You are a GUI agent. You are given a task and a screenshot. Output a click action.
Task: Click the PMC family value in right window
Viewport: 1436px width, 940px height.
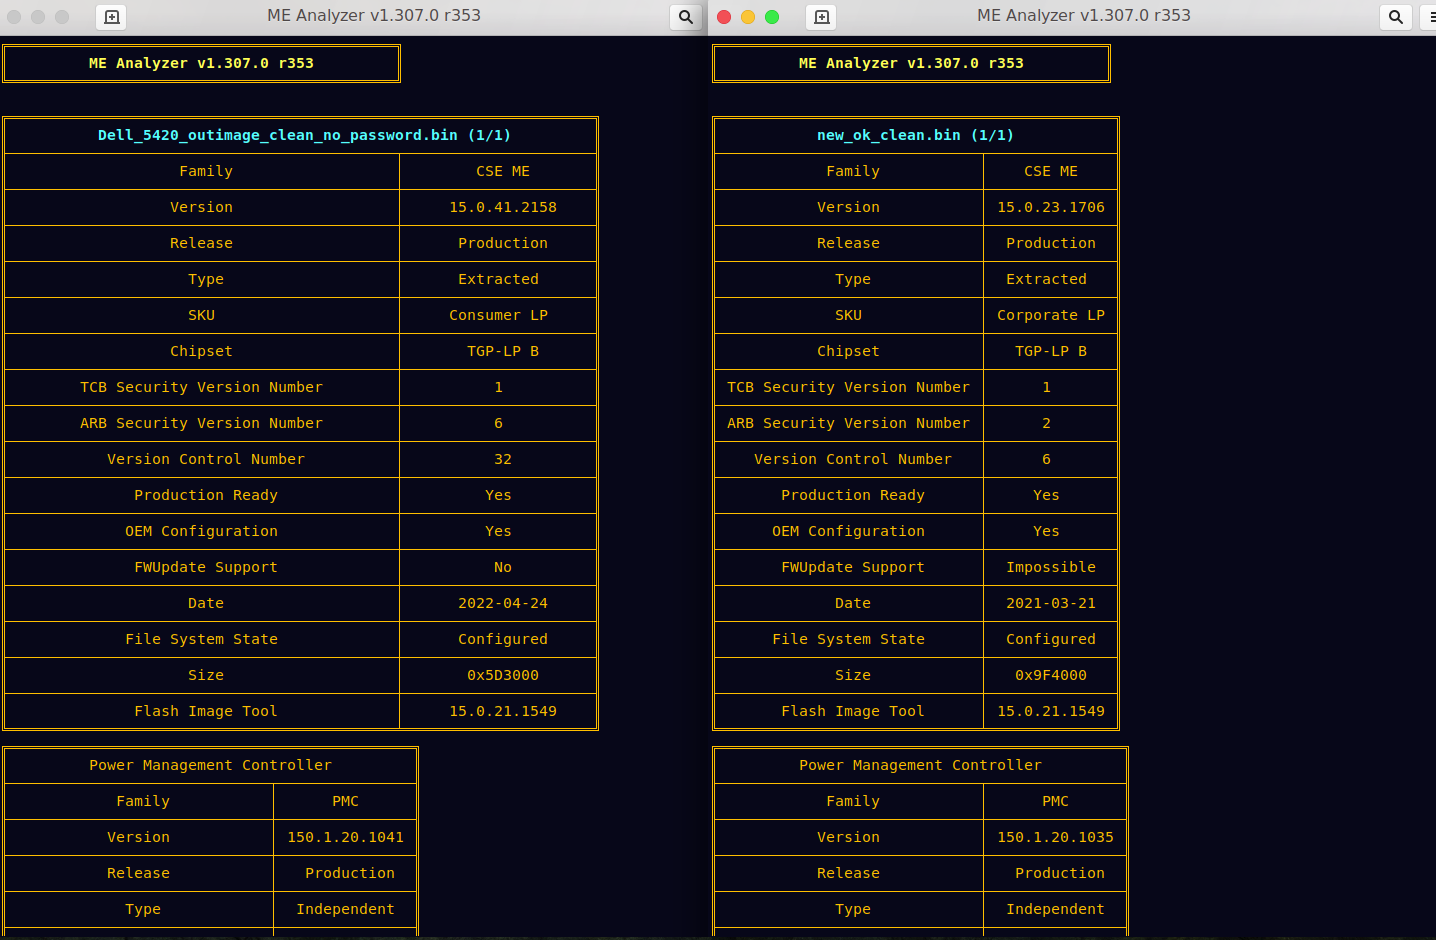tap(1055, 801)
